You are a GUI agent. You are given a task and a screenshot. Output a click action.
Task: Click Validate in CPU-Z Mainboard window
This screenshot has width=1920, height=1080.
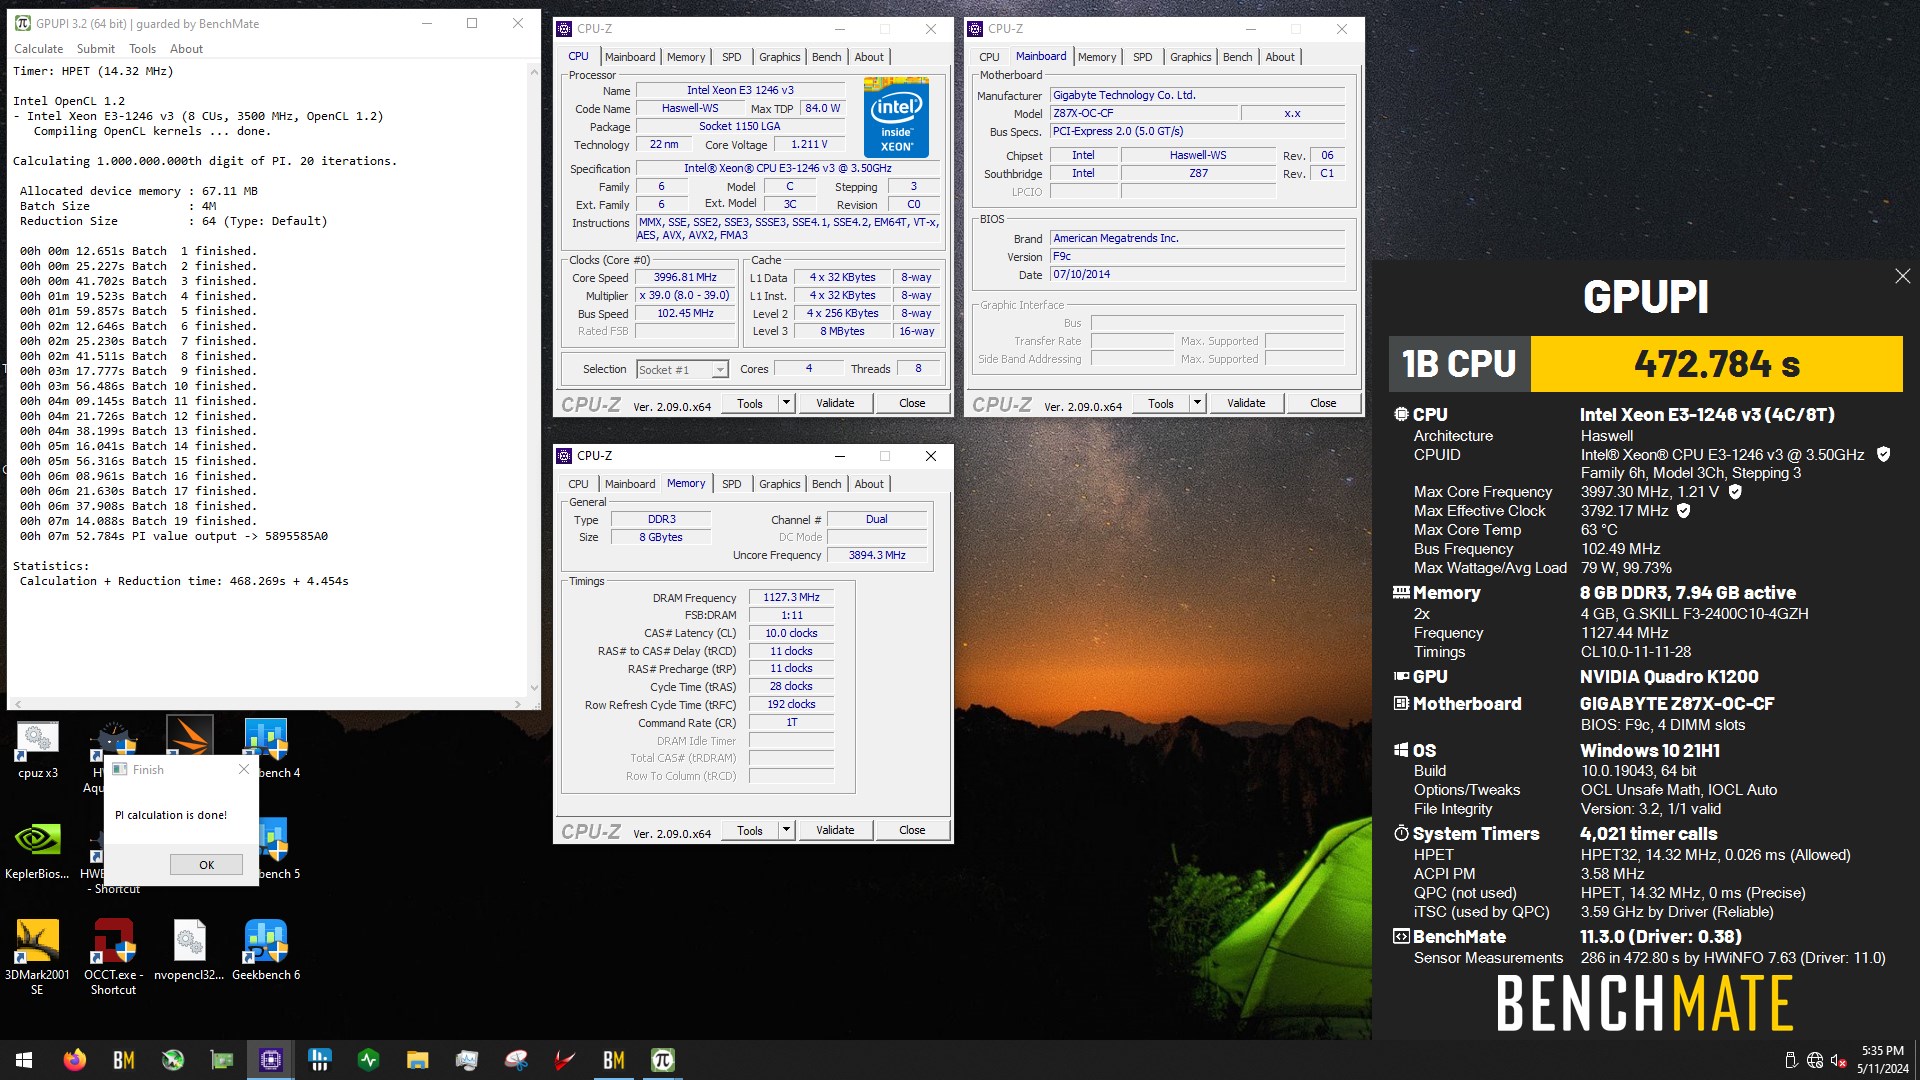click(1246, 403)
